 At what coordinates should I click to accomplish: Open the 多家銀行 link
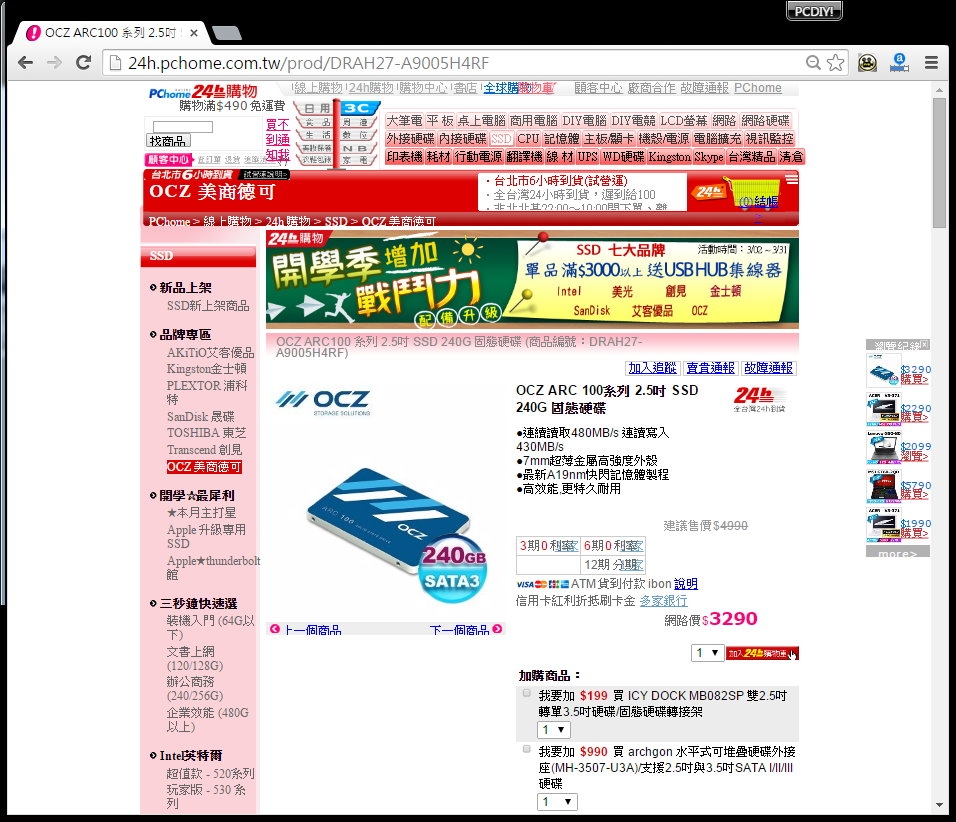(x=663, y=601)
